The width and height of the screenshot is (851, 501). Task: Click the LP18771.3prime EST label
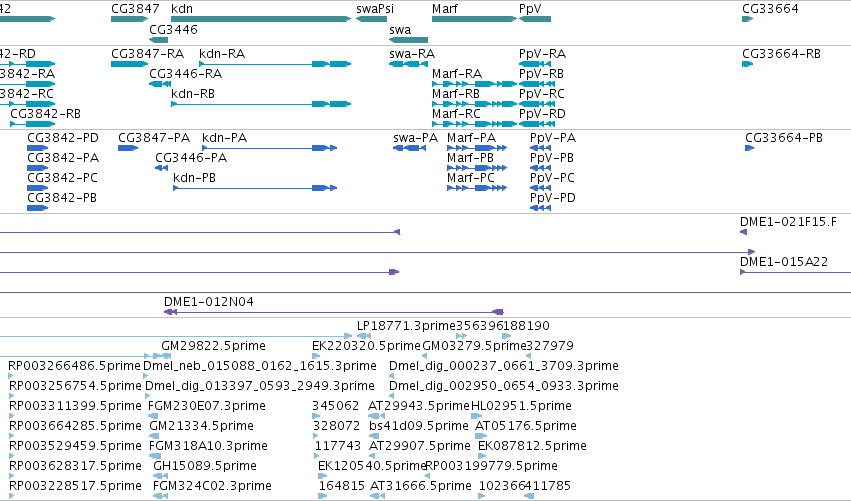point(406,326)
